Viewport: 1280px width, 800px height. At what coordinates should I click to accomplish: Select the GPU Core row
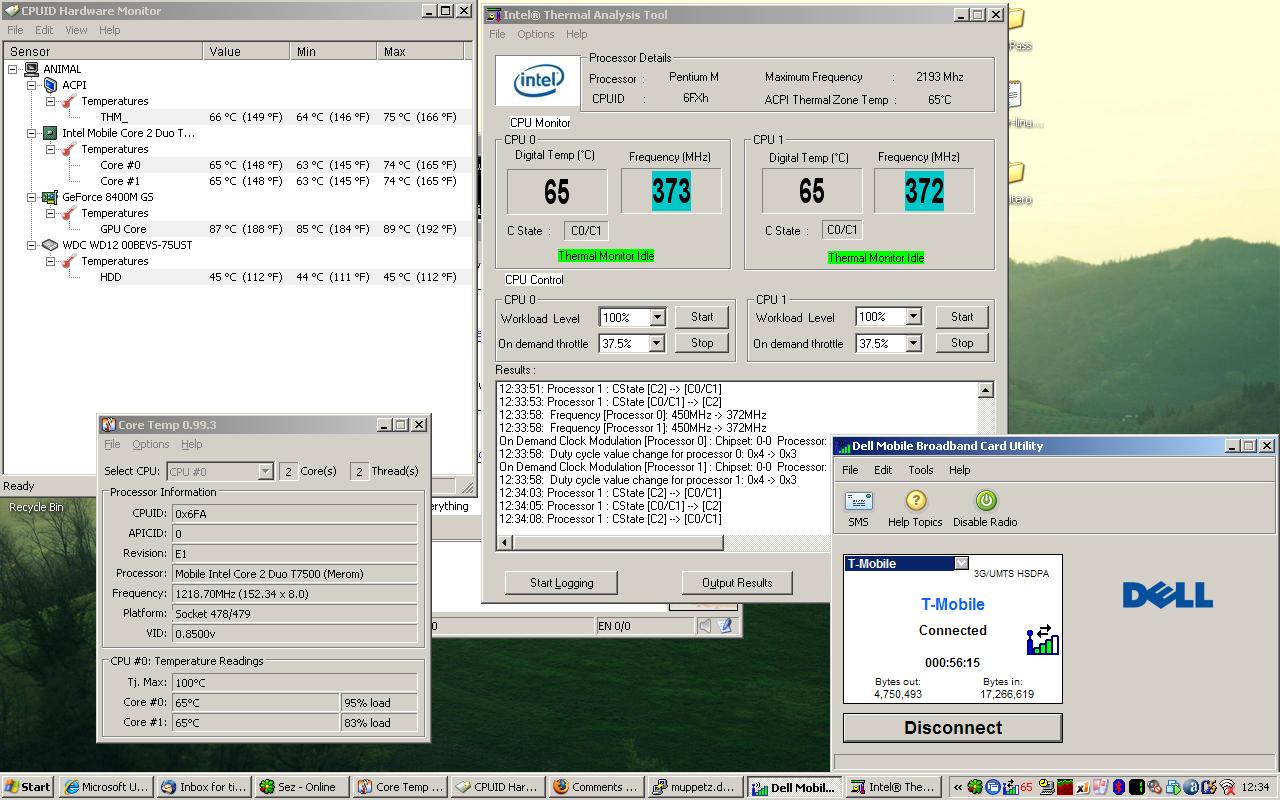click(x=238, y=229)
